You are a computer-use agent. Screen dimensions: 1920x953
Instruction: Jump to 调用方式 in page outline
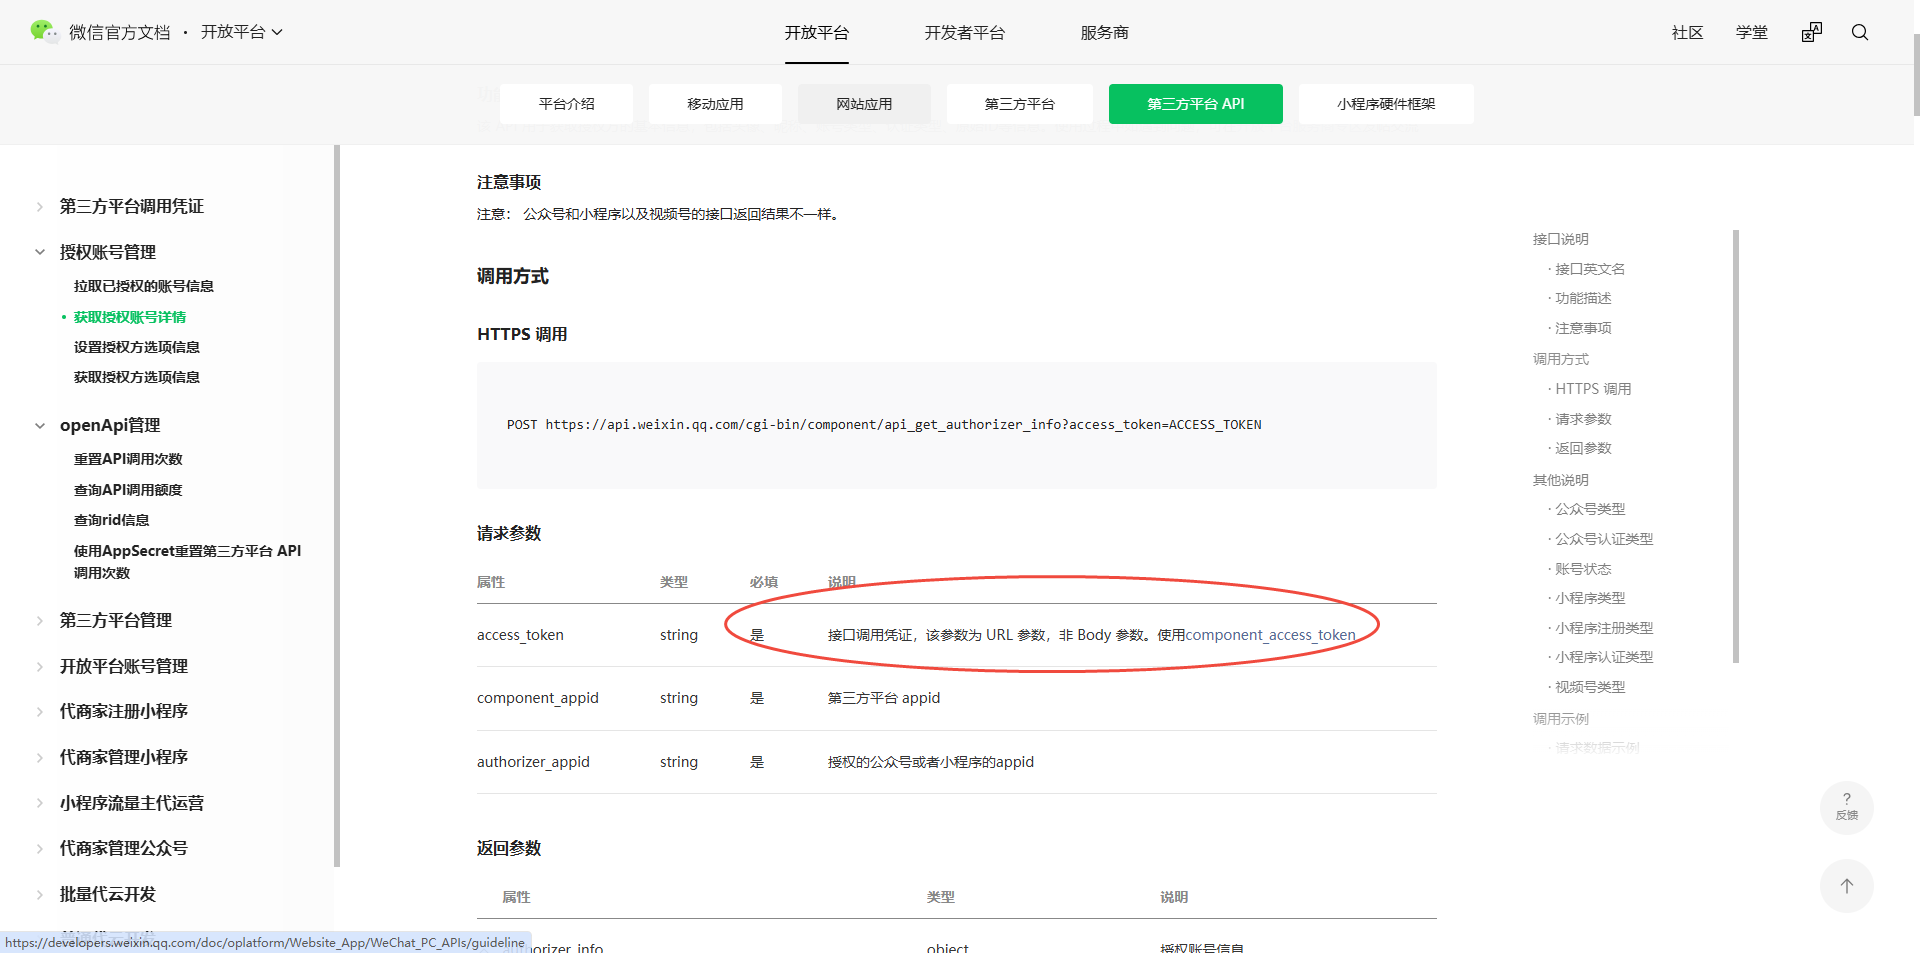coord(1561,359)
